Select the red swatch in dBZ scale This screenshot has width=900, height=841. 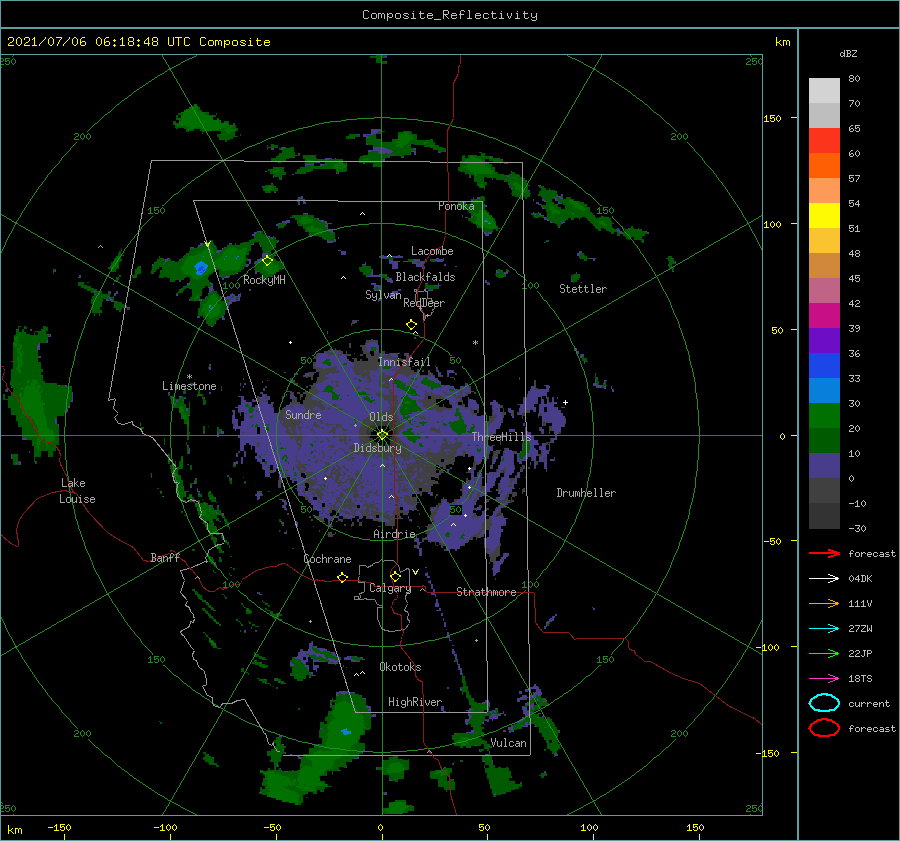click(824, 140)
